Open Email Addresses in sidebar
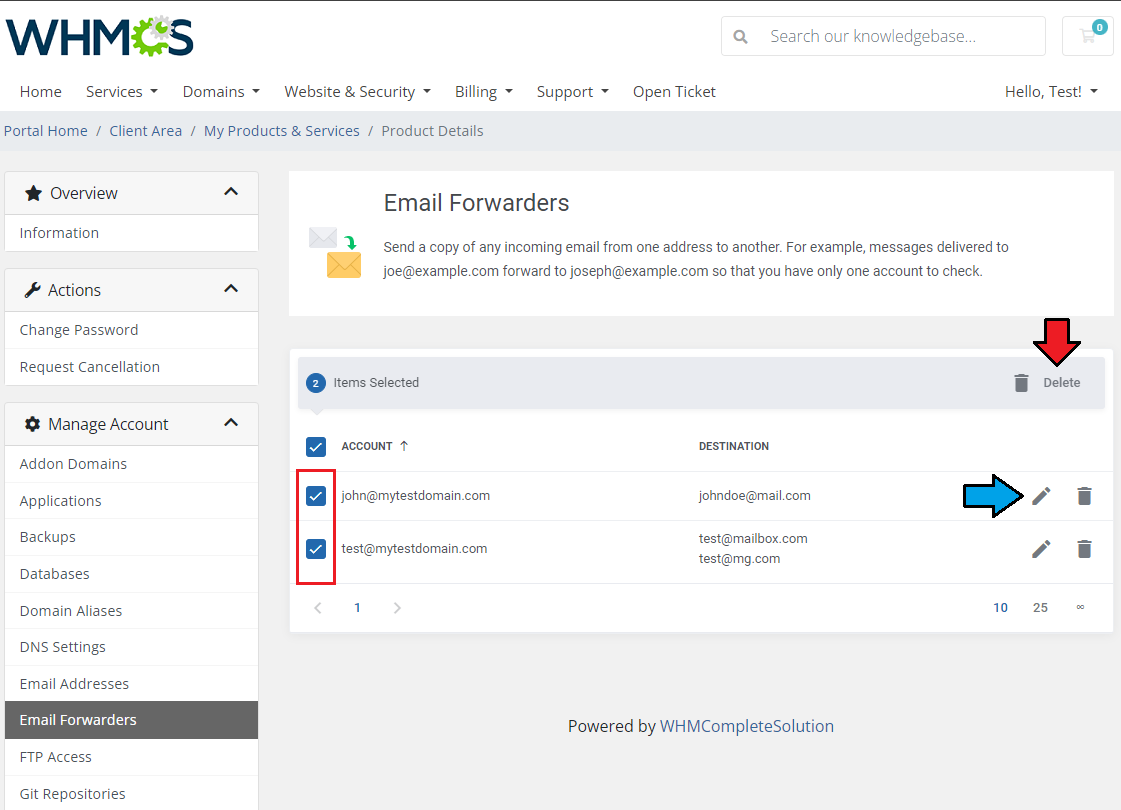The image size is (1121, 810). click(132, 683)
